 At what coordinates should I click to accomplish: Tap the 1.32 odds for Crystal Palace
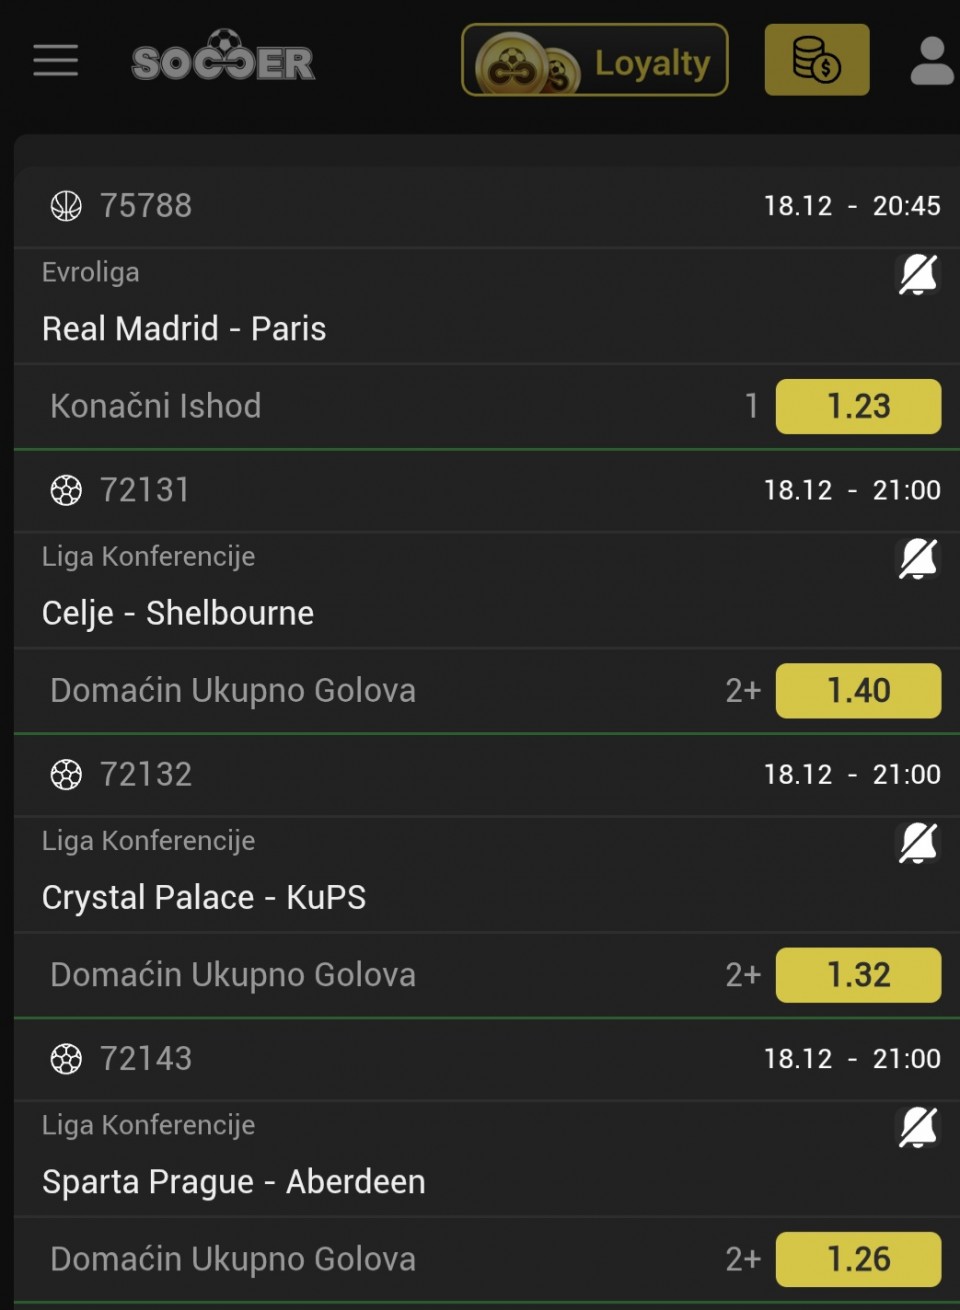tap(858, 975)
